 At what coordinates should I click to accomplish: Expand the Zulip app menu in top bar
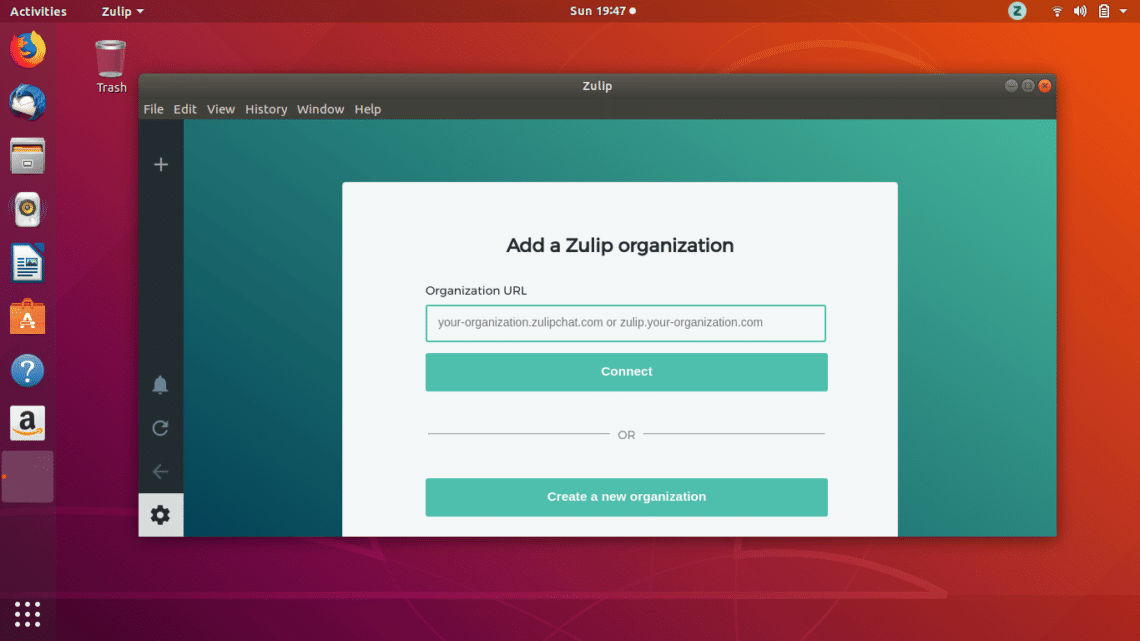point(122,11)
